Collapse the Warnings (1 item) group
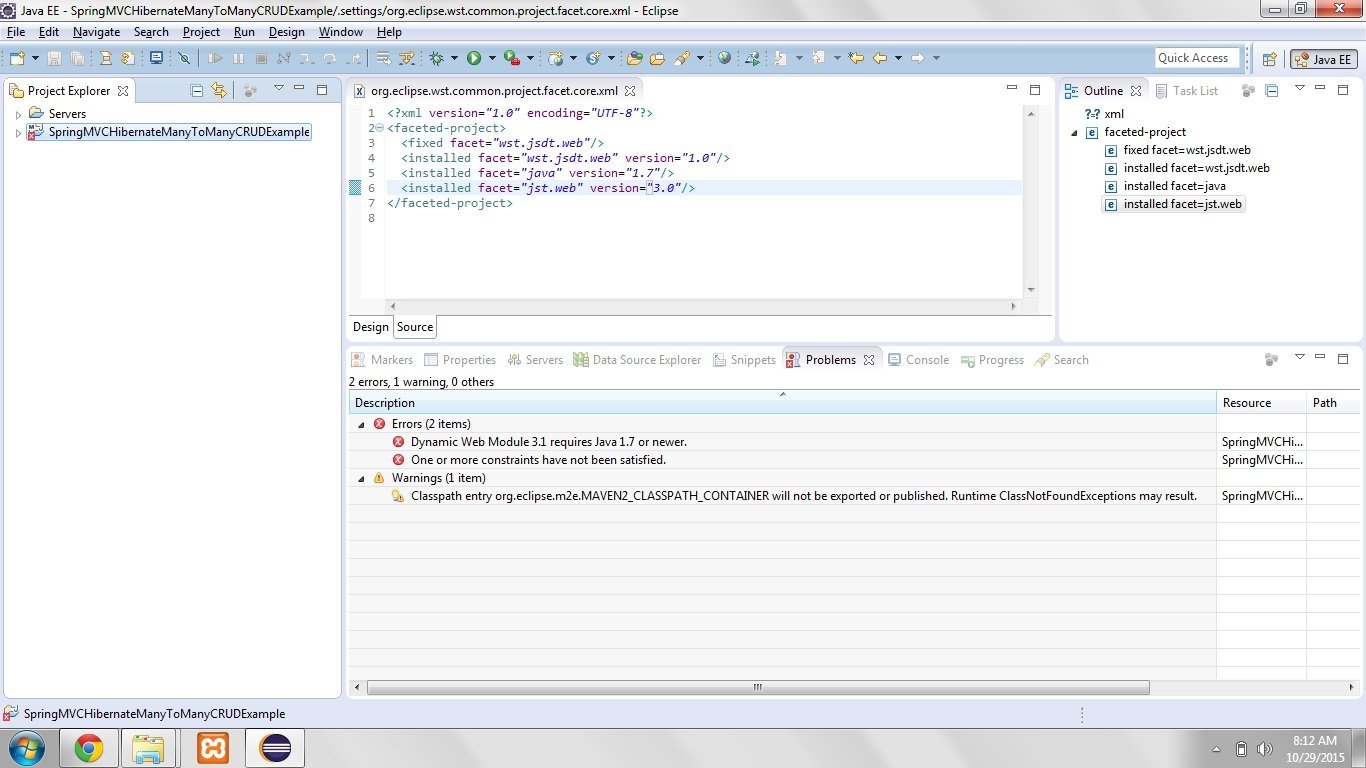The height and width of the screenshot is (768, 1366). coord(362,478)
